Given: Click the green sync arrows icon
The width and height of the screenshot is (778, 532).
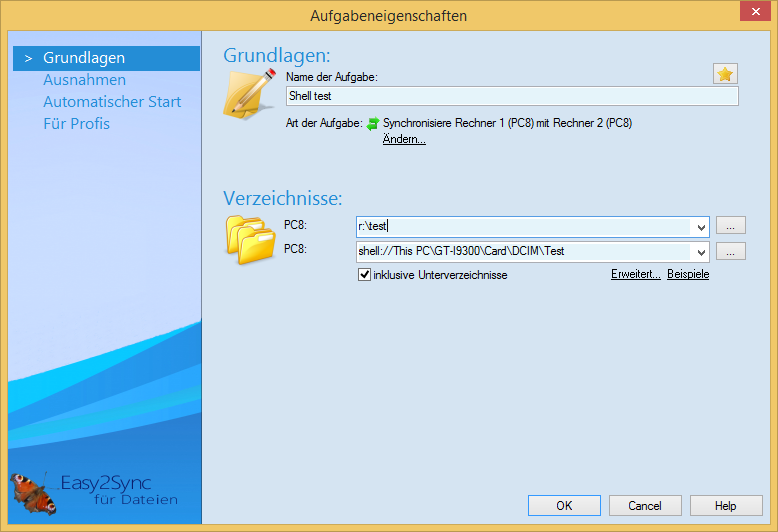Looking at the screenshot, I should pyautogui.click(x=373, y=124).
